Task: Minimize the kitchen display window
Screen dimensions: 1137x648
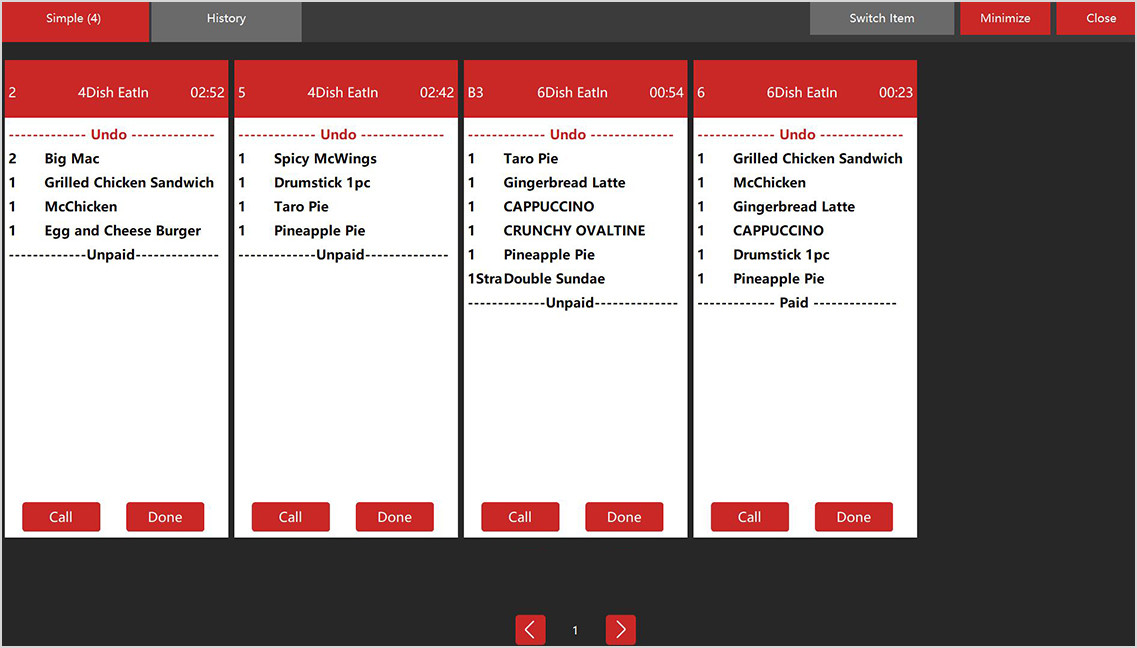Action: click(x=1005, y=19)
